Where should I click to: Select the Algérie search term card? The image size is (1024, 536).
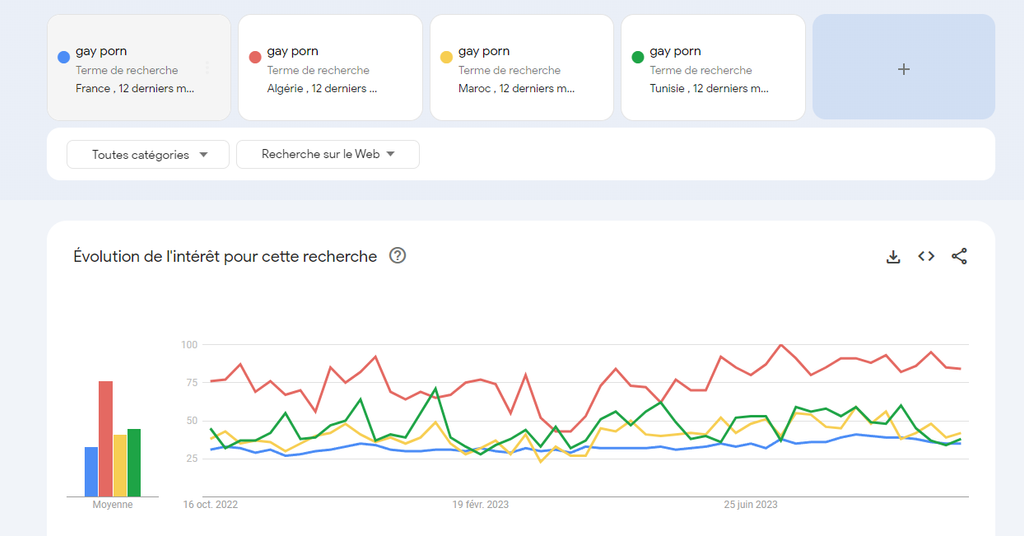pyautogui.click(x=330, y=69)
